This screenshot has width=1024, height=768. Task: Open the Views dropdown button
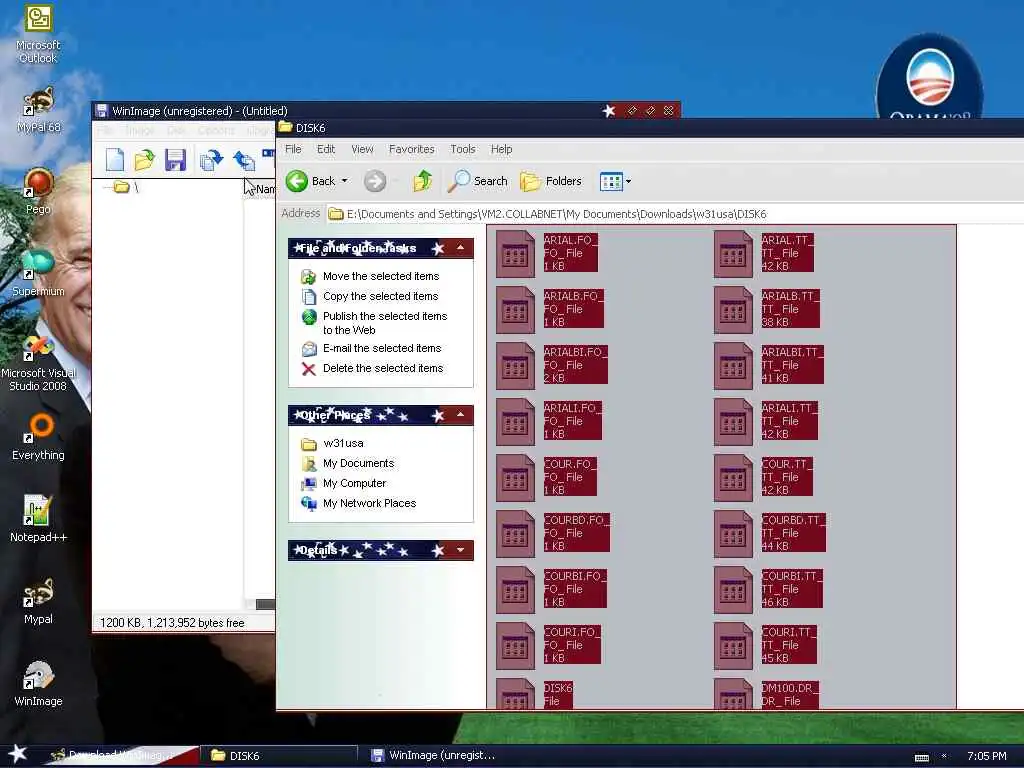pyautogui.click(x=615, y=182)
